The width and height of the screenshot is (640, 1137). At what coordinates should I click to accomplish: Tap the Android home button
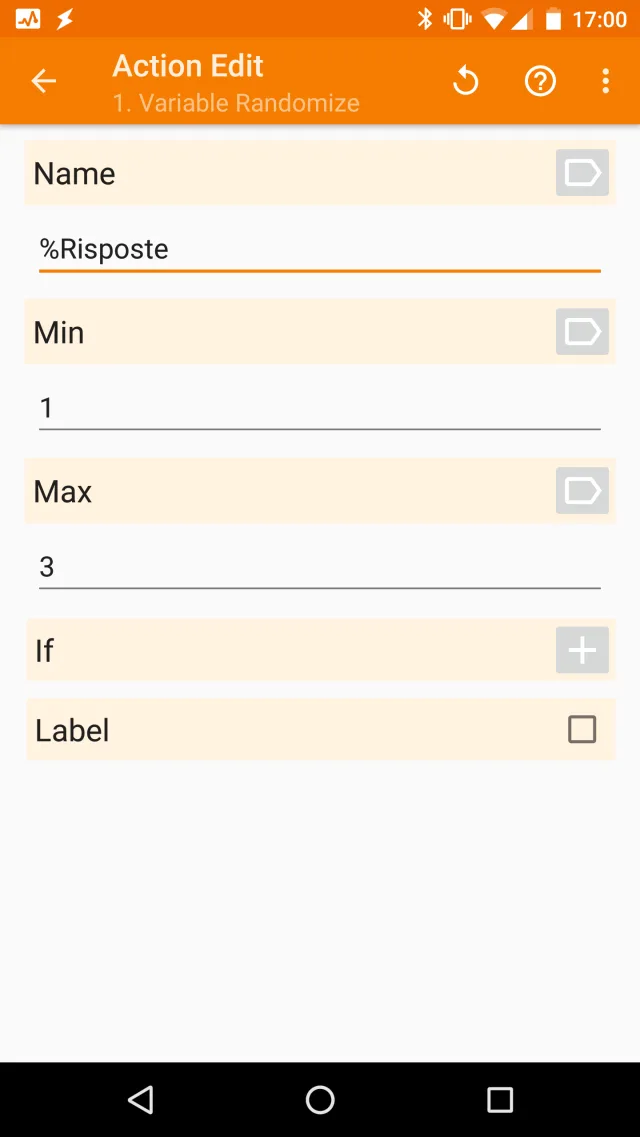coord(320,1098)
